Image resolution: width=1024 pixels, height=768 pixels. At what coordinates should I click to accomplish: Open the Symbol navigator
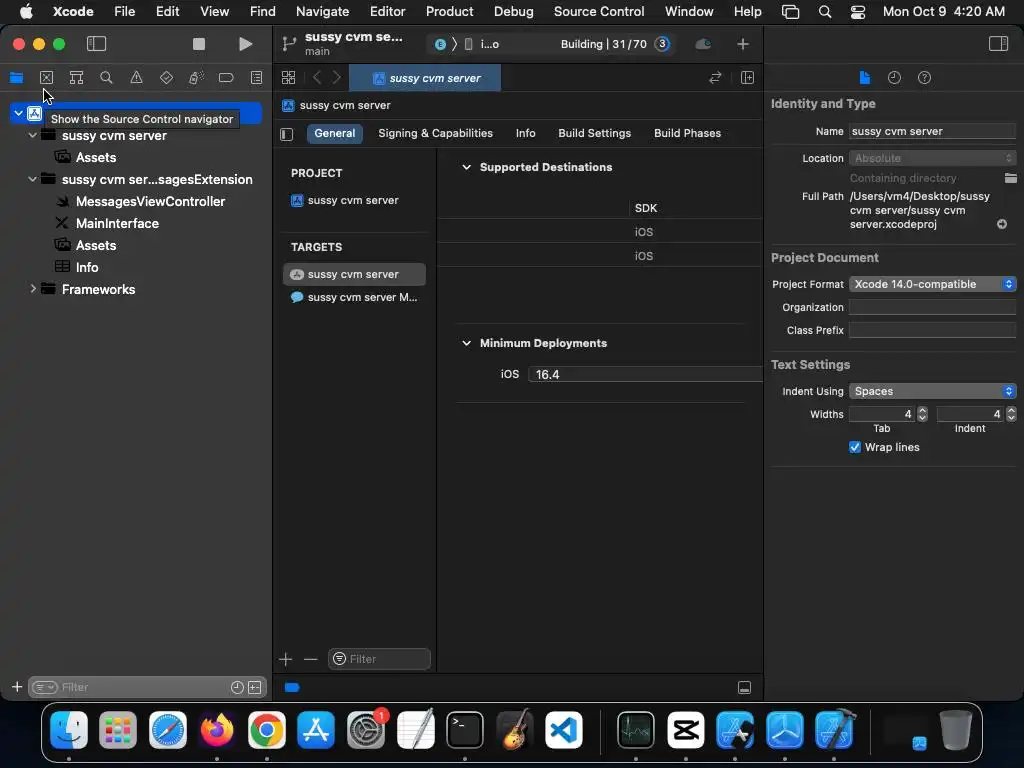pos(76,78)
